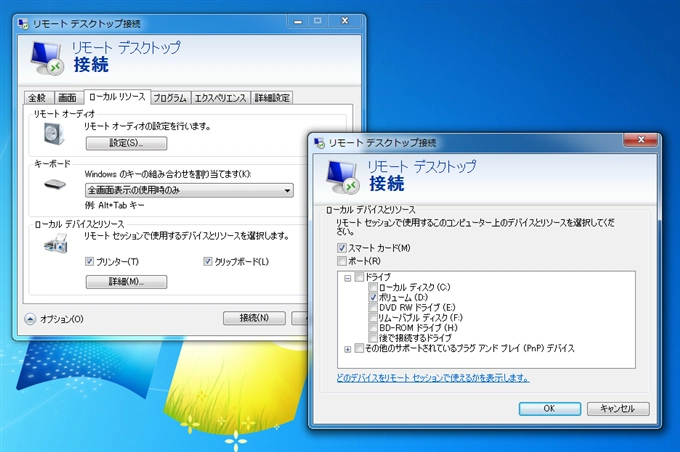Collapse the ドライブ tree node
The image size is (680, 452).
347,278
